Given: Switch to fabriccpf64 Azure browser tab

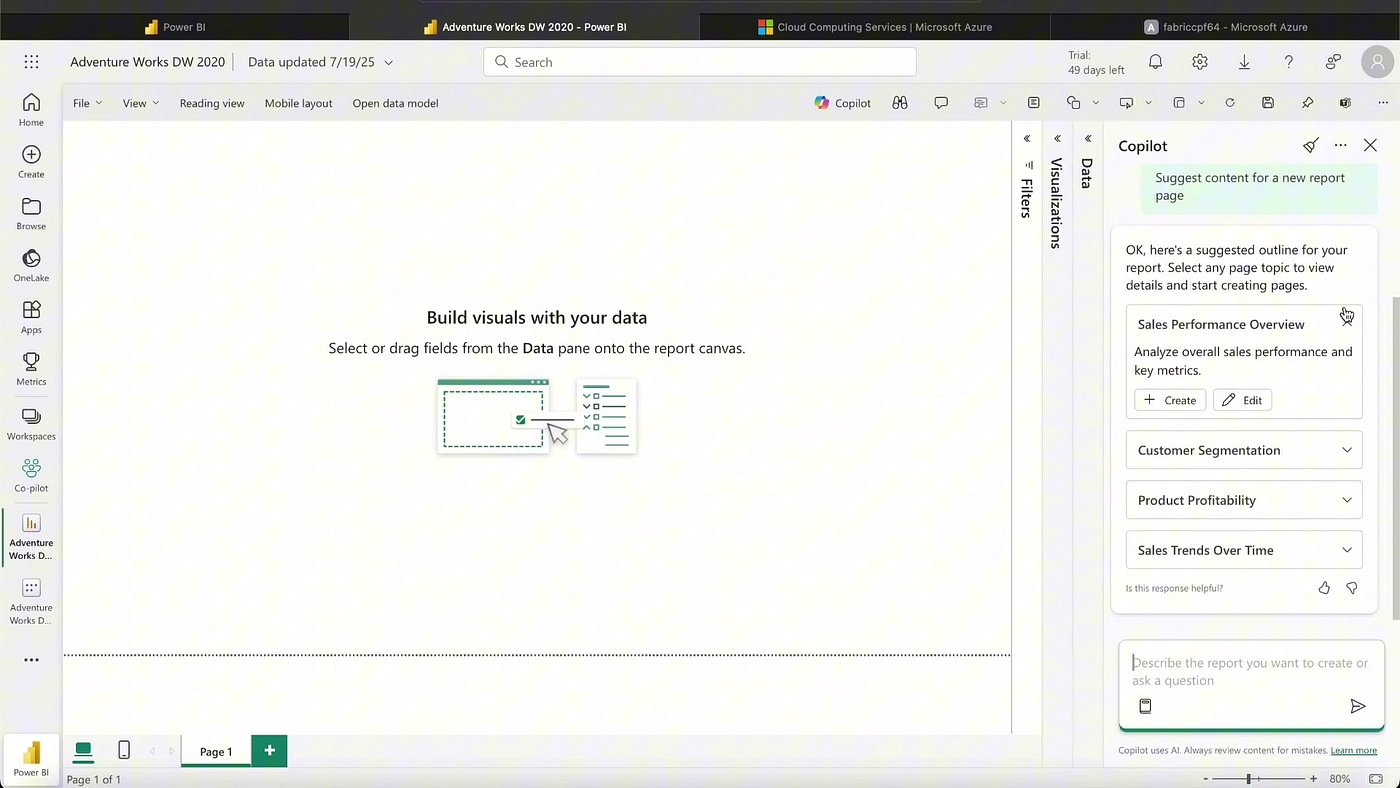Looking at the screenshot, I should click(x=1225, y=27).
